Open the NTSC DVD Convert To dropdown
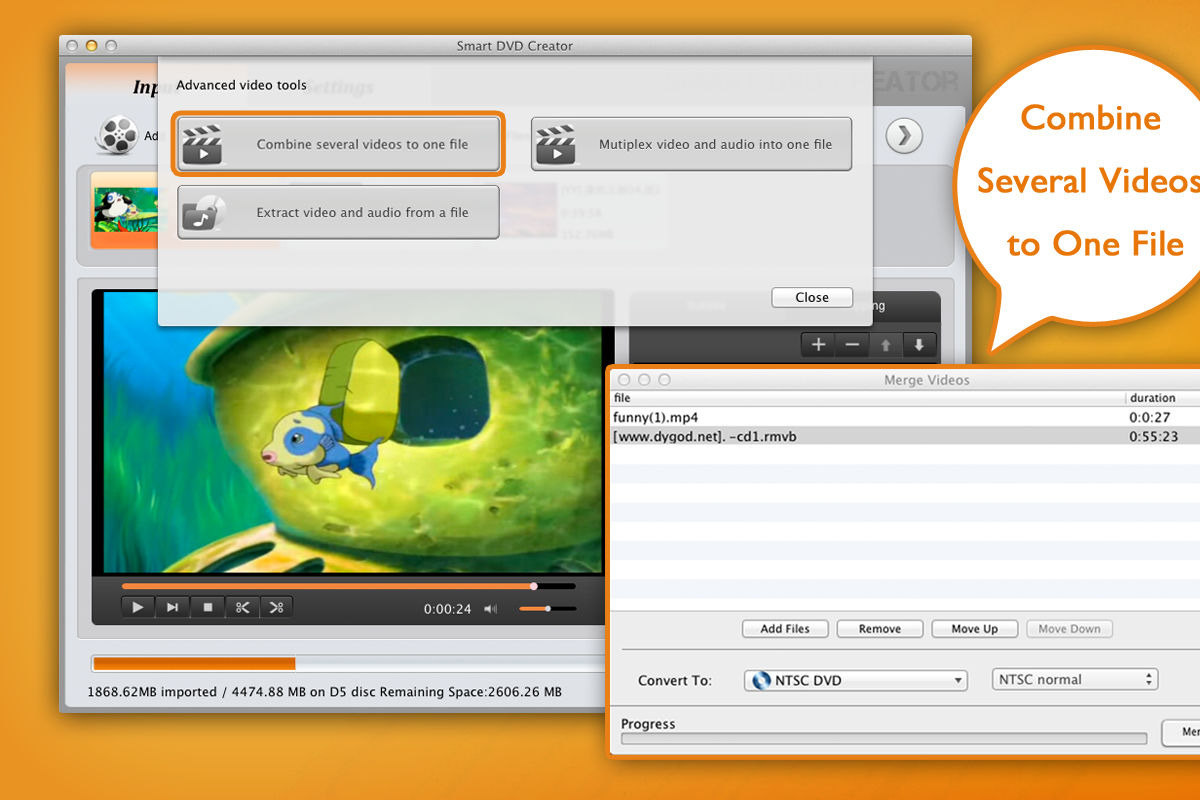The image size is (1200, 800). click(x=856, y=680)
